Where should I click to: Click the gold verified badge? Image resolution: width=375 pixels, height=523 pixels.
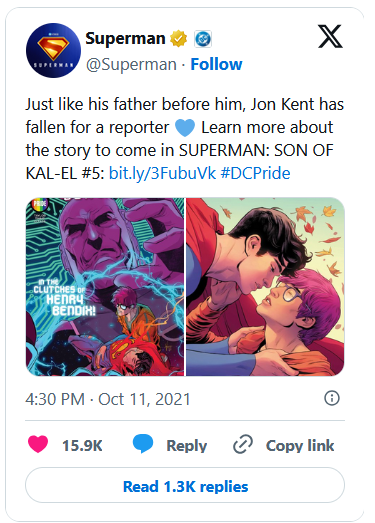click(x=178, y=39)
